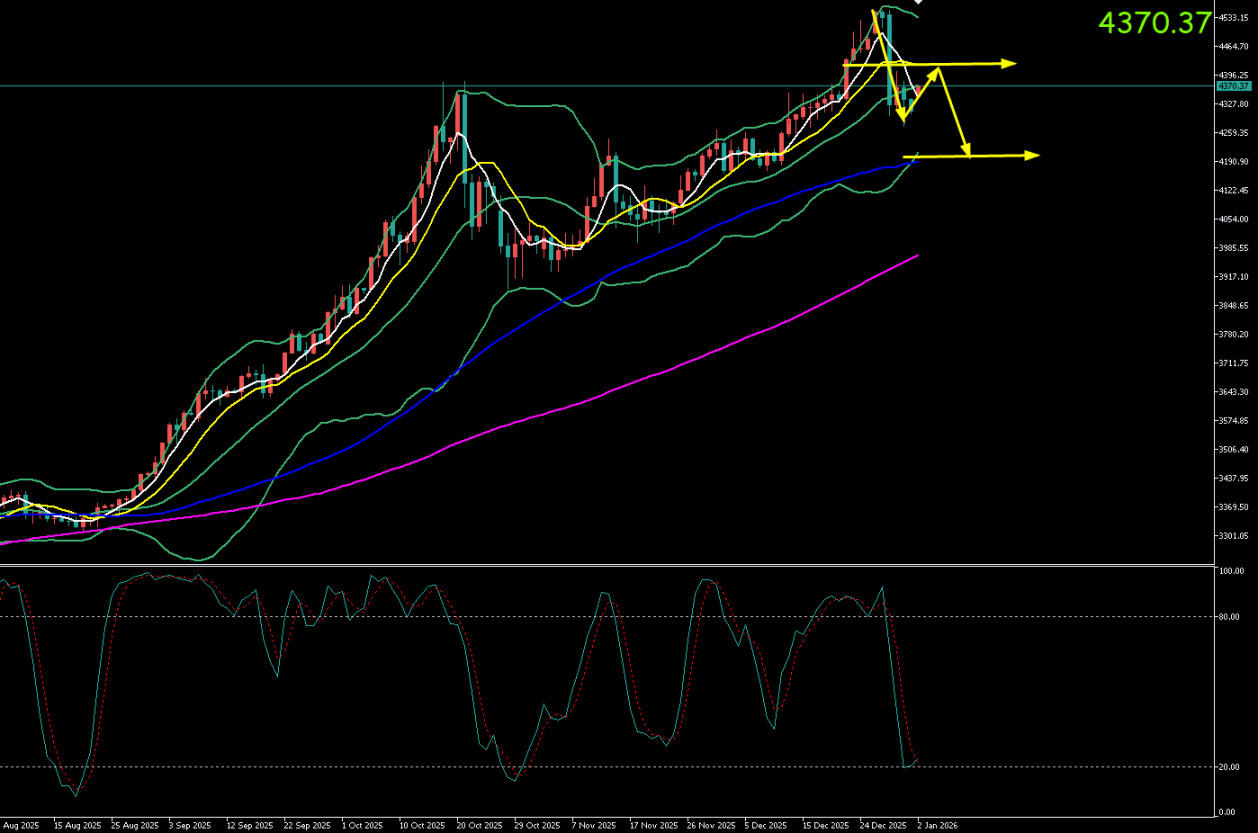Select the current price tag on price axis

click(x=1231, y=86)
